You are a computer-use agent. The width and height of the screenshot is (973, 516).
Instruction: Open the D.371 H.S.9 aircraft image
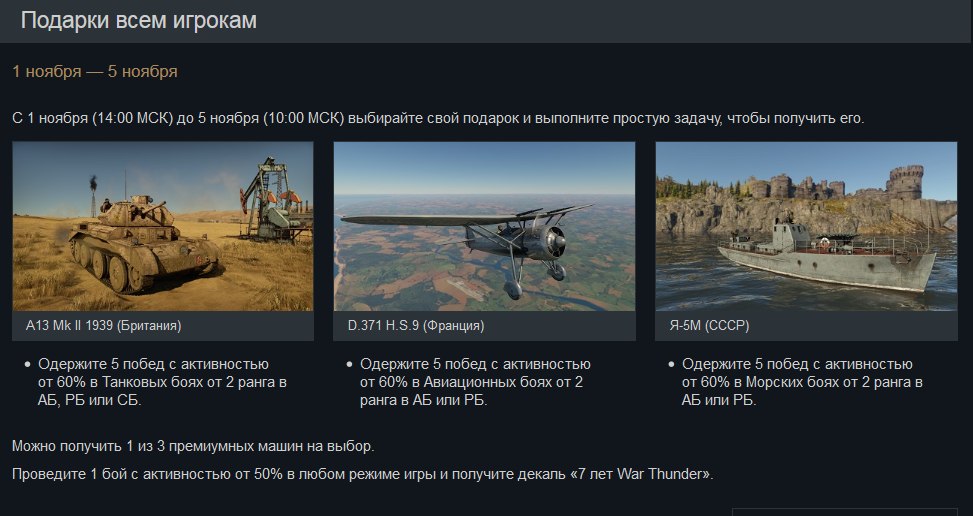point(484,226)
